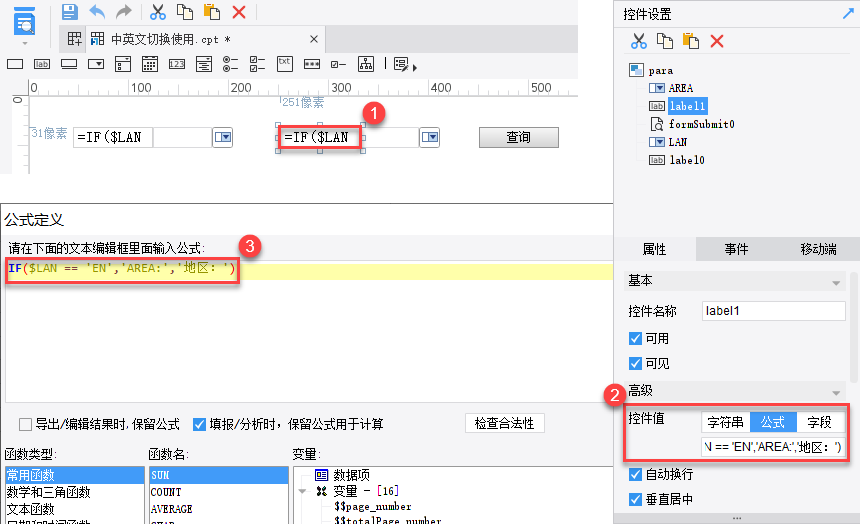This screenshot has height=524, width=860.
Task: Select the button widget tool
Action: pos(69,64)
